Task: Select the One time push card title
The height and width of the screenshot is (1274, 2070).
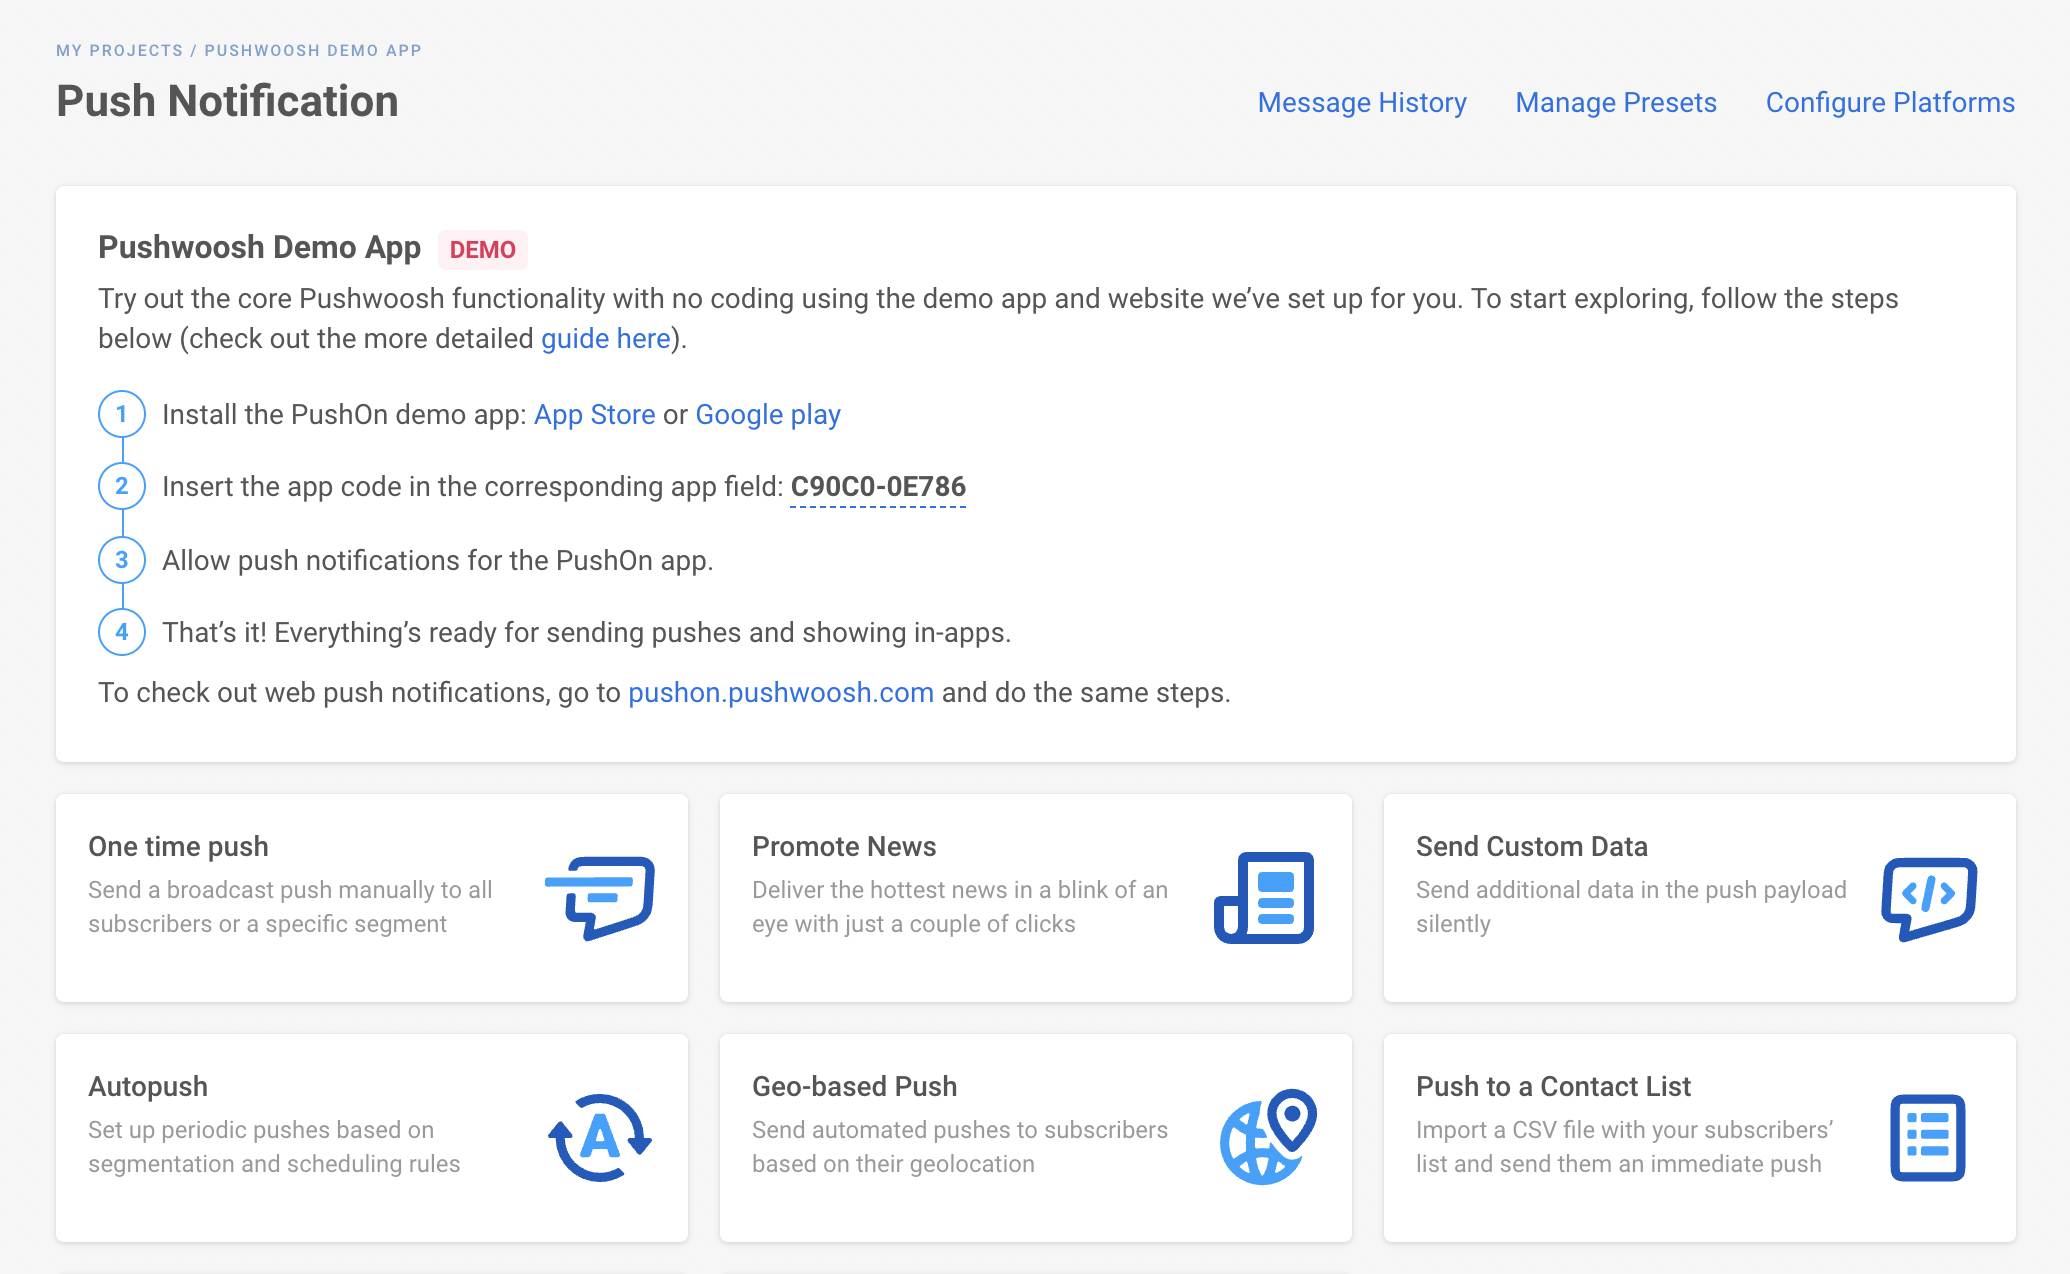Action: (x=178, y=846)
